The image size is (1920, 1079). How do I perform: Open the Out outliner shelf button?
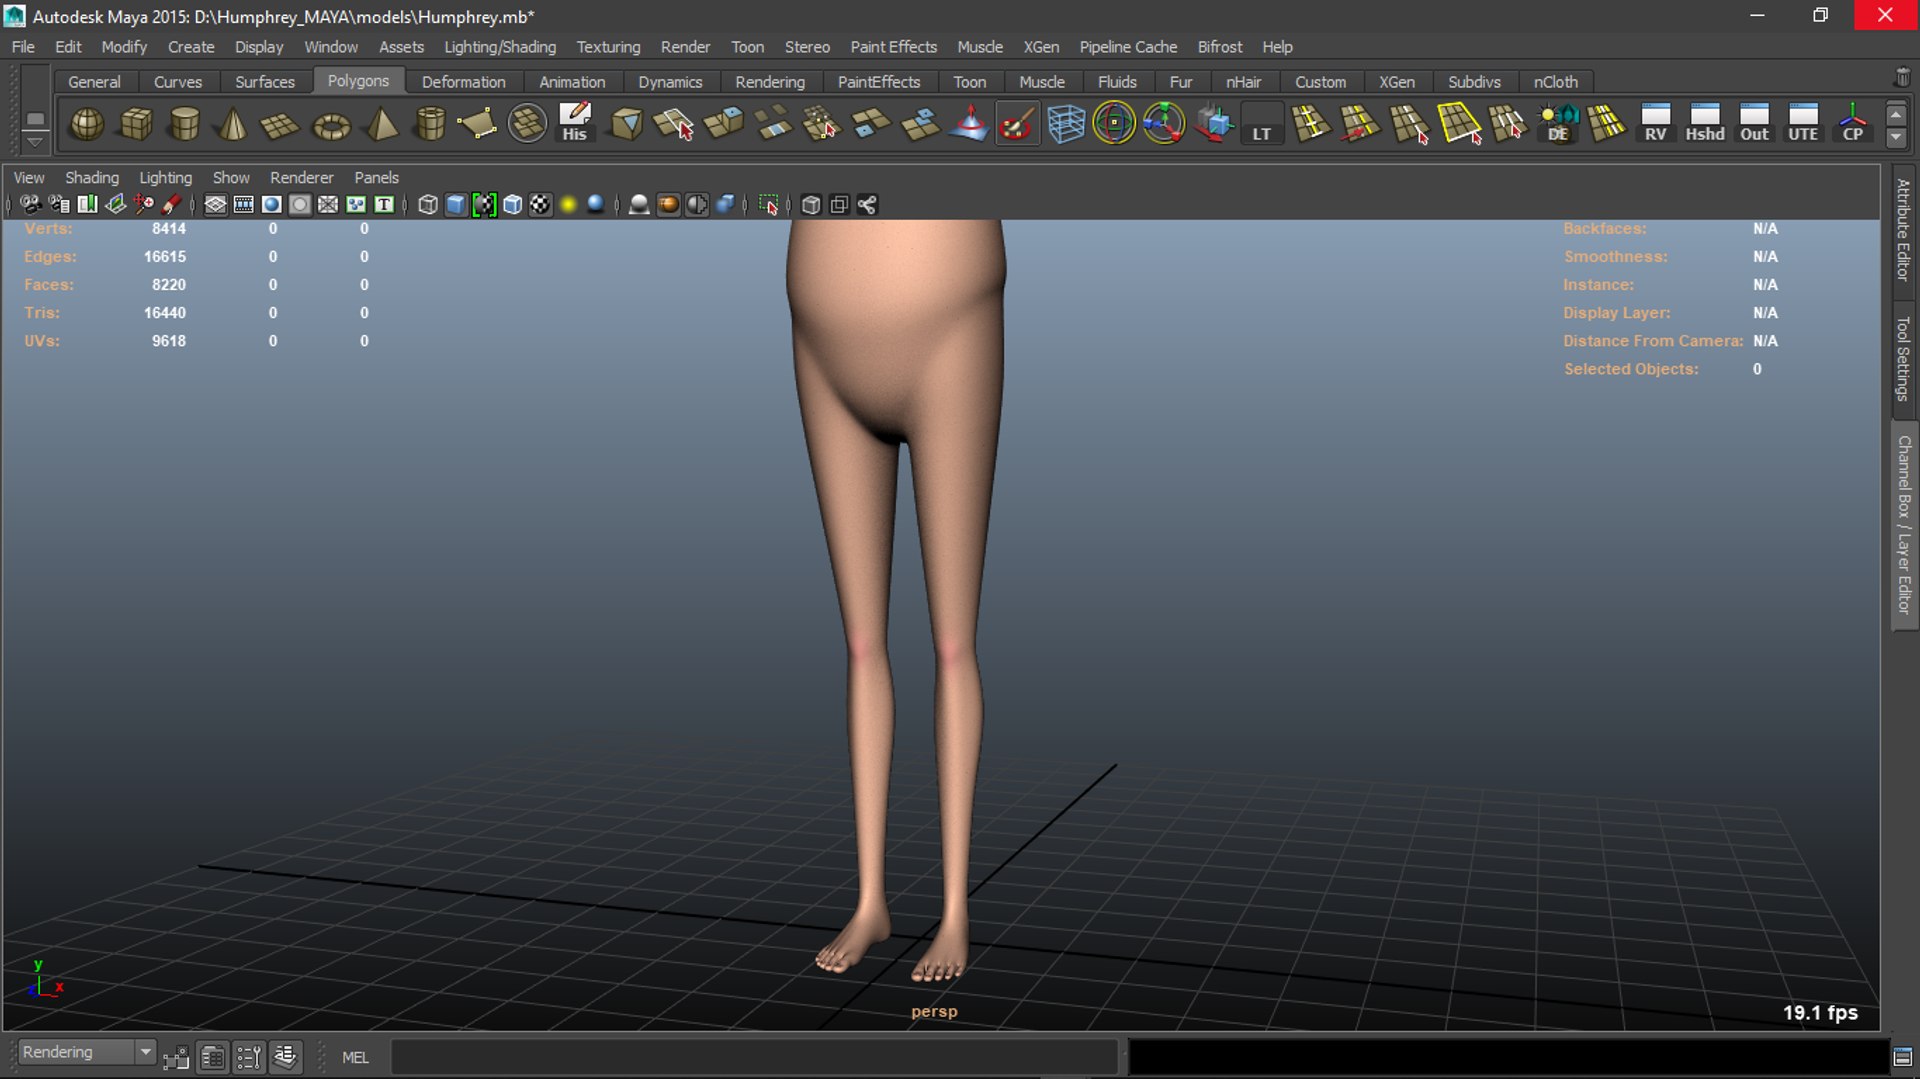pos(1754,124)
